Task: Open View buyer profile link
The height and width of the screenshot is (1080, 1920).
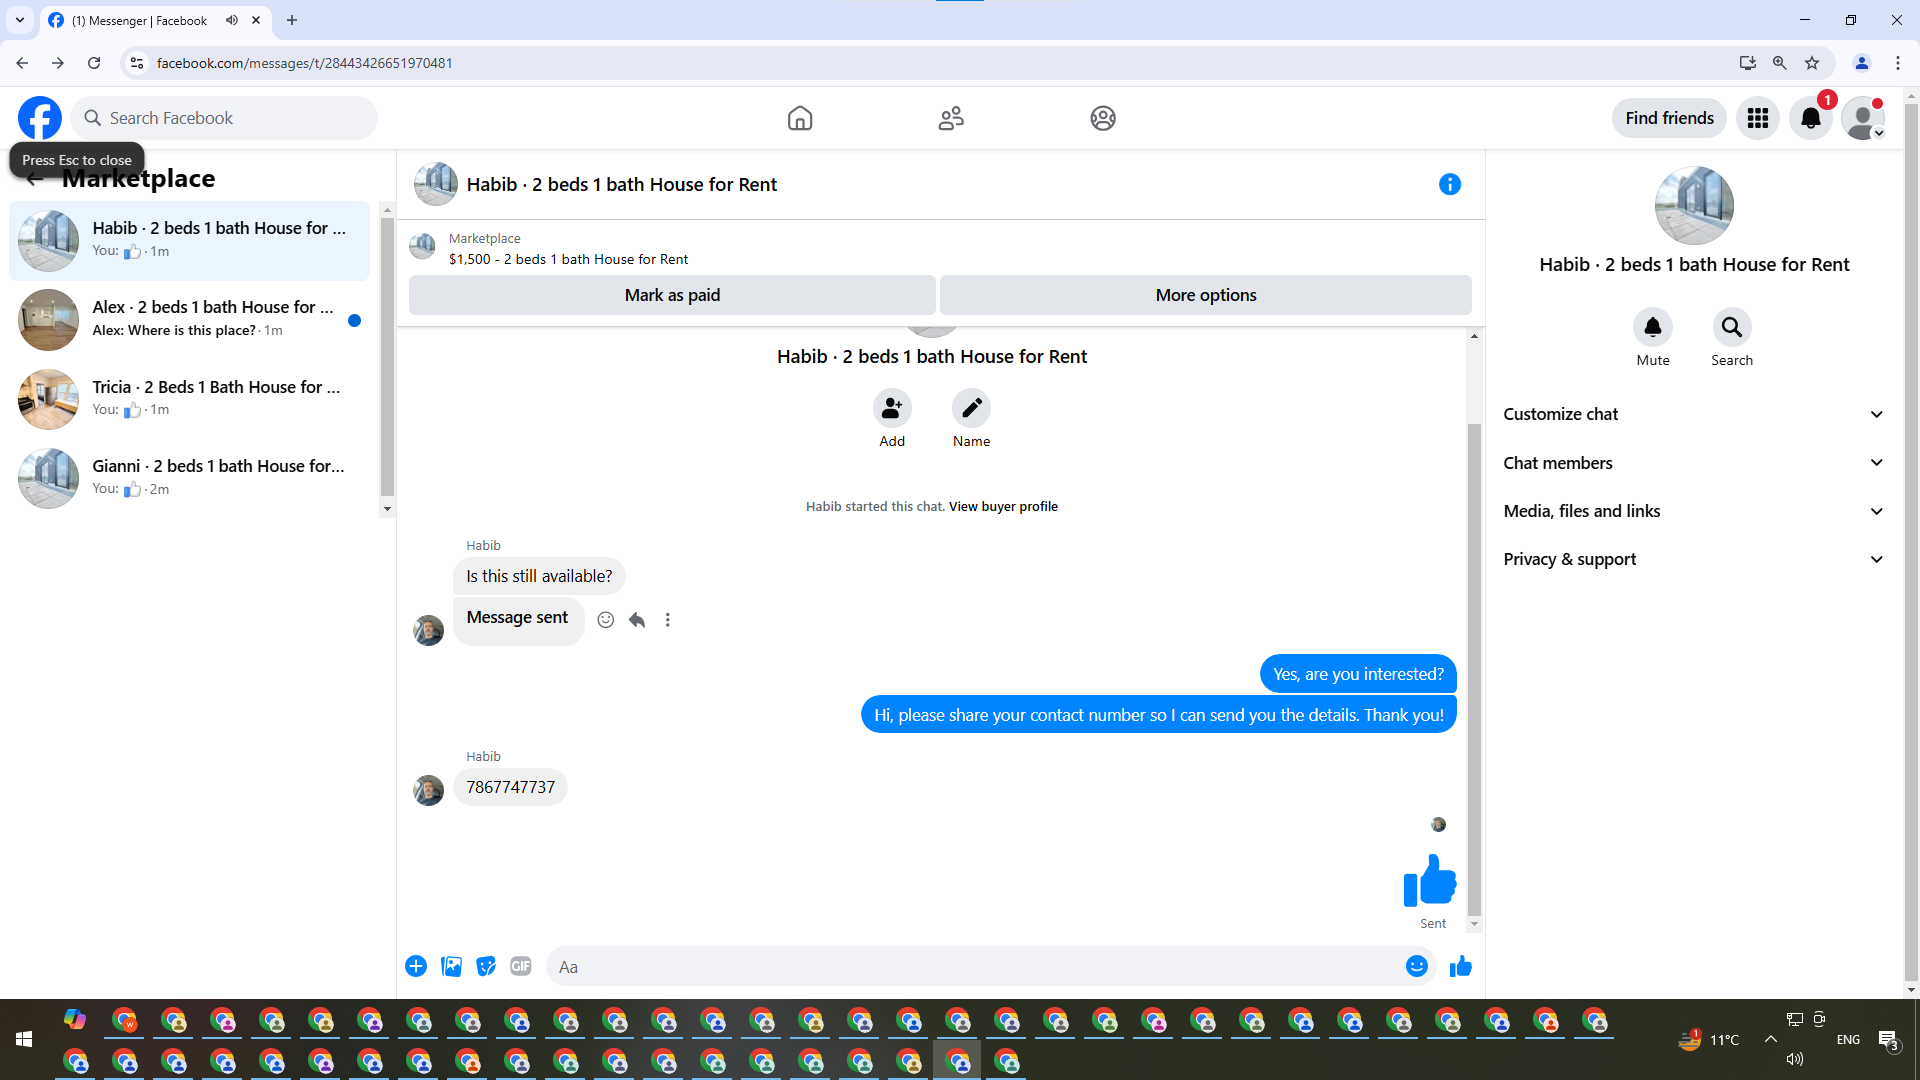Action: point(1003,507)
